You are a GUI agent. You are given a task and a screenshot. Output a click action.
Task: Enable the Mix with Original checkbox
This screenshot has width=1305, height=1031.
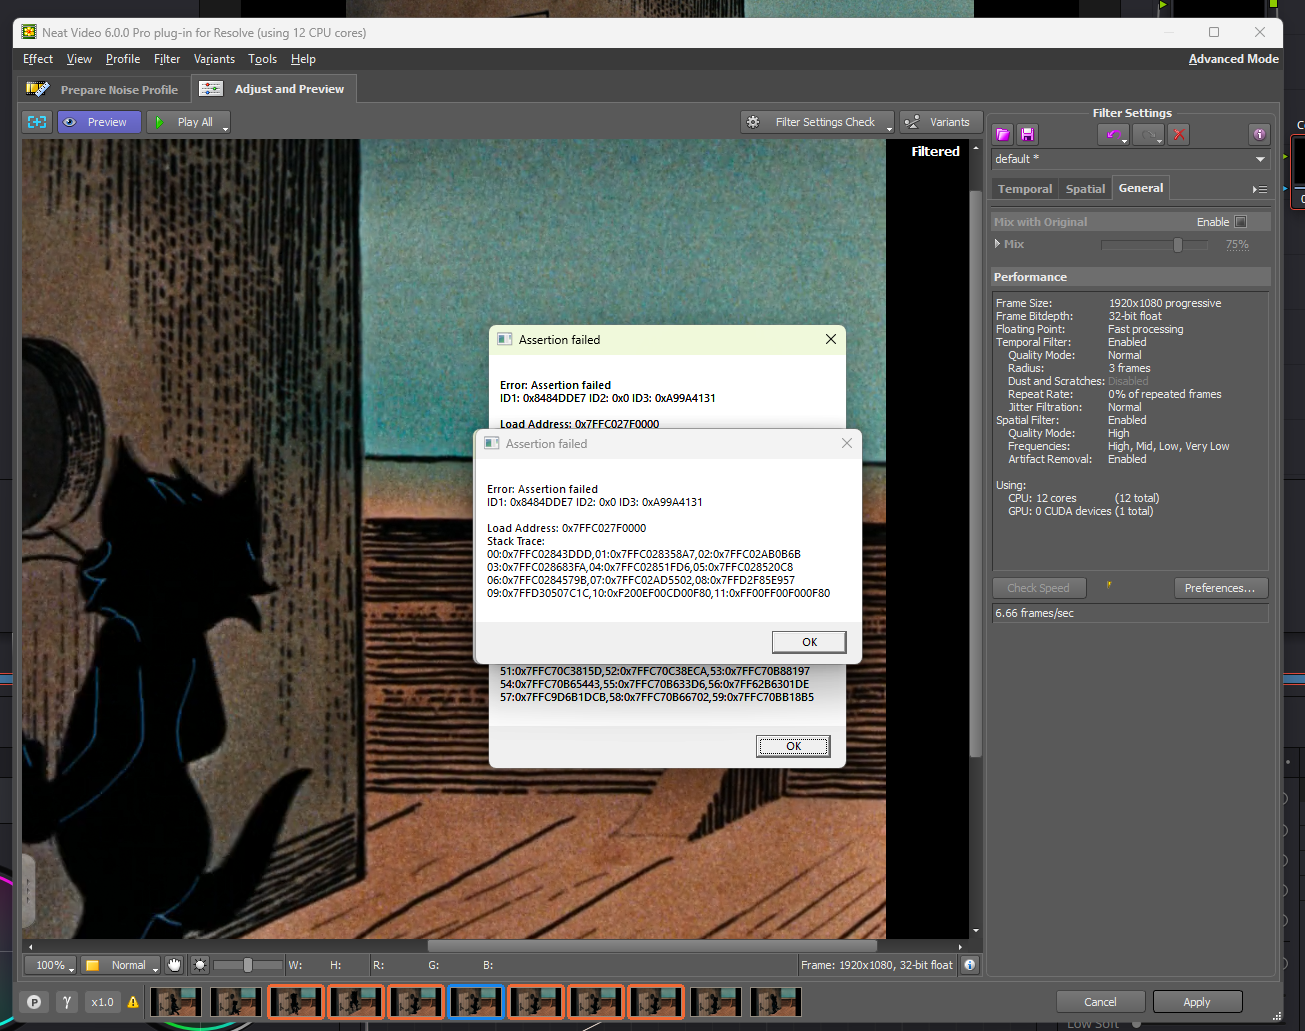coord(1241,222)
